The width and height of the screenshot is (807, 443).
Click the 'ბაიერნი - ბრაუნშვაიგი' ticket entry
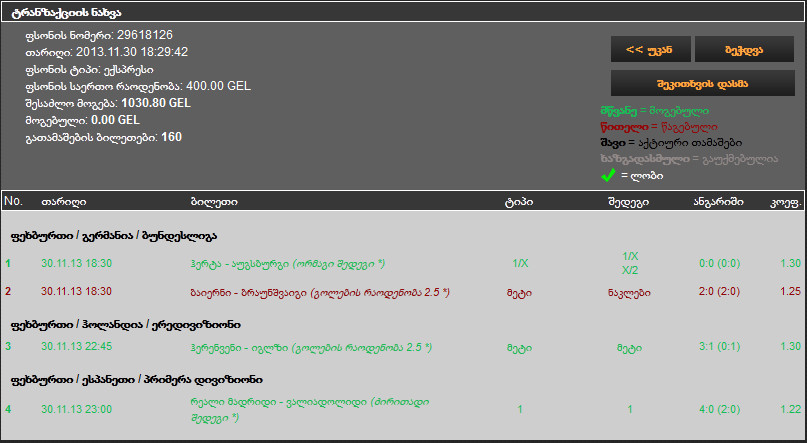coord(320,292)
